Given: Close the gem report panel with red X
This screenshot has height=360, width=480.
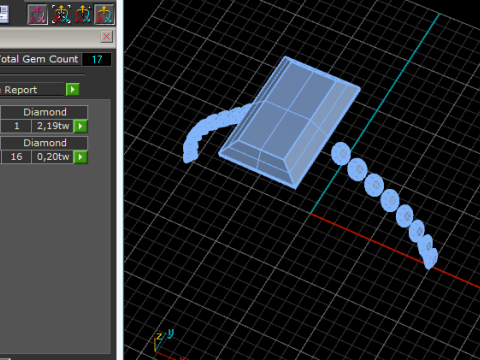Looking at the screenshot, I should click(107, 36).
